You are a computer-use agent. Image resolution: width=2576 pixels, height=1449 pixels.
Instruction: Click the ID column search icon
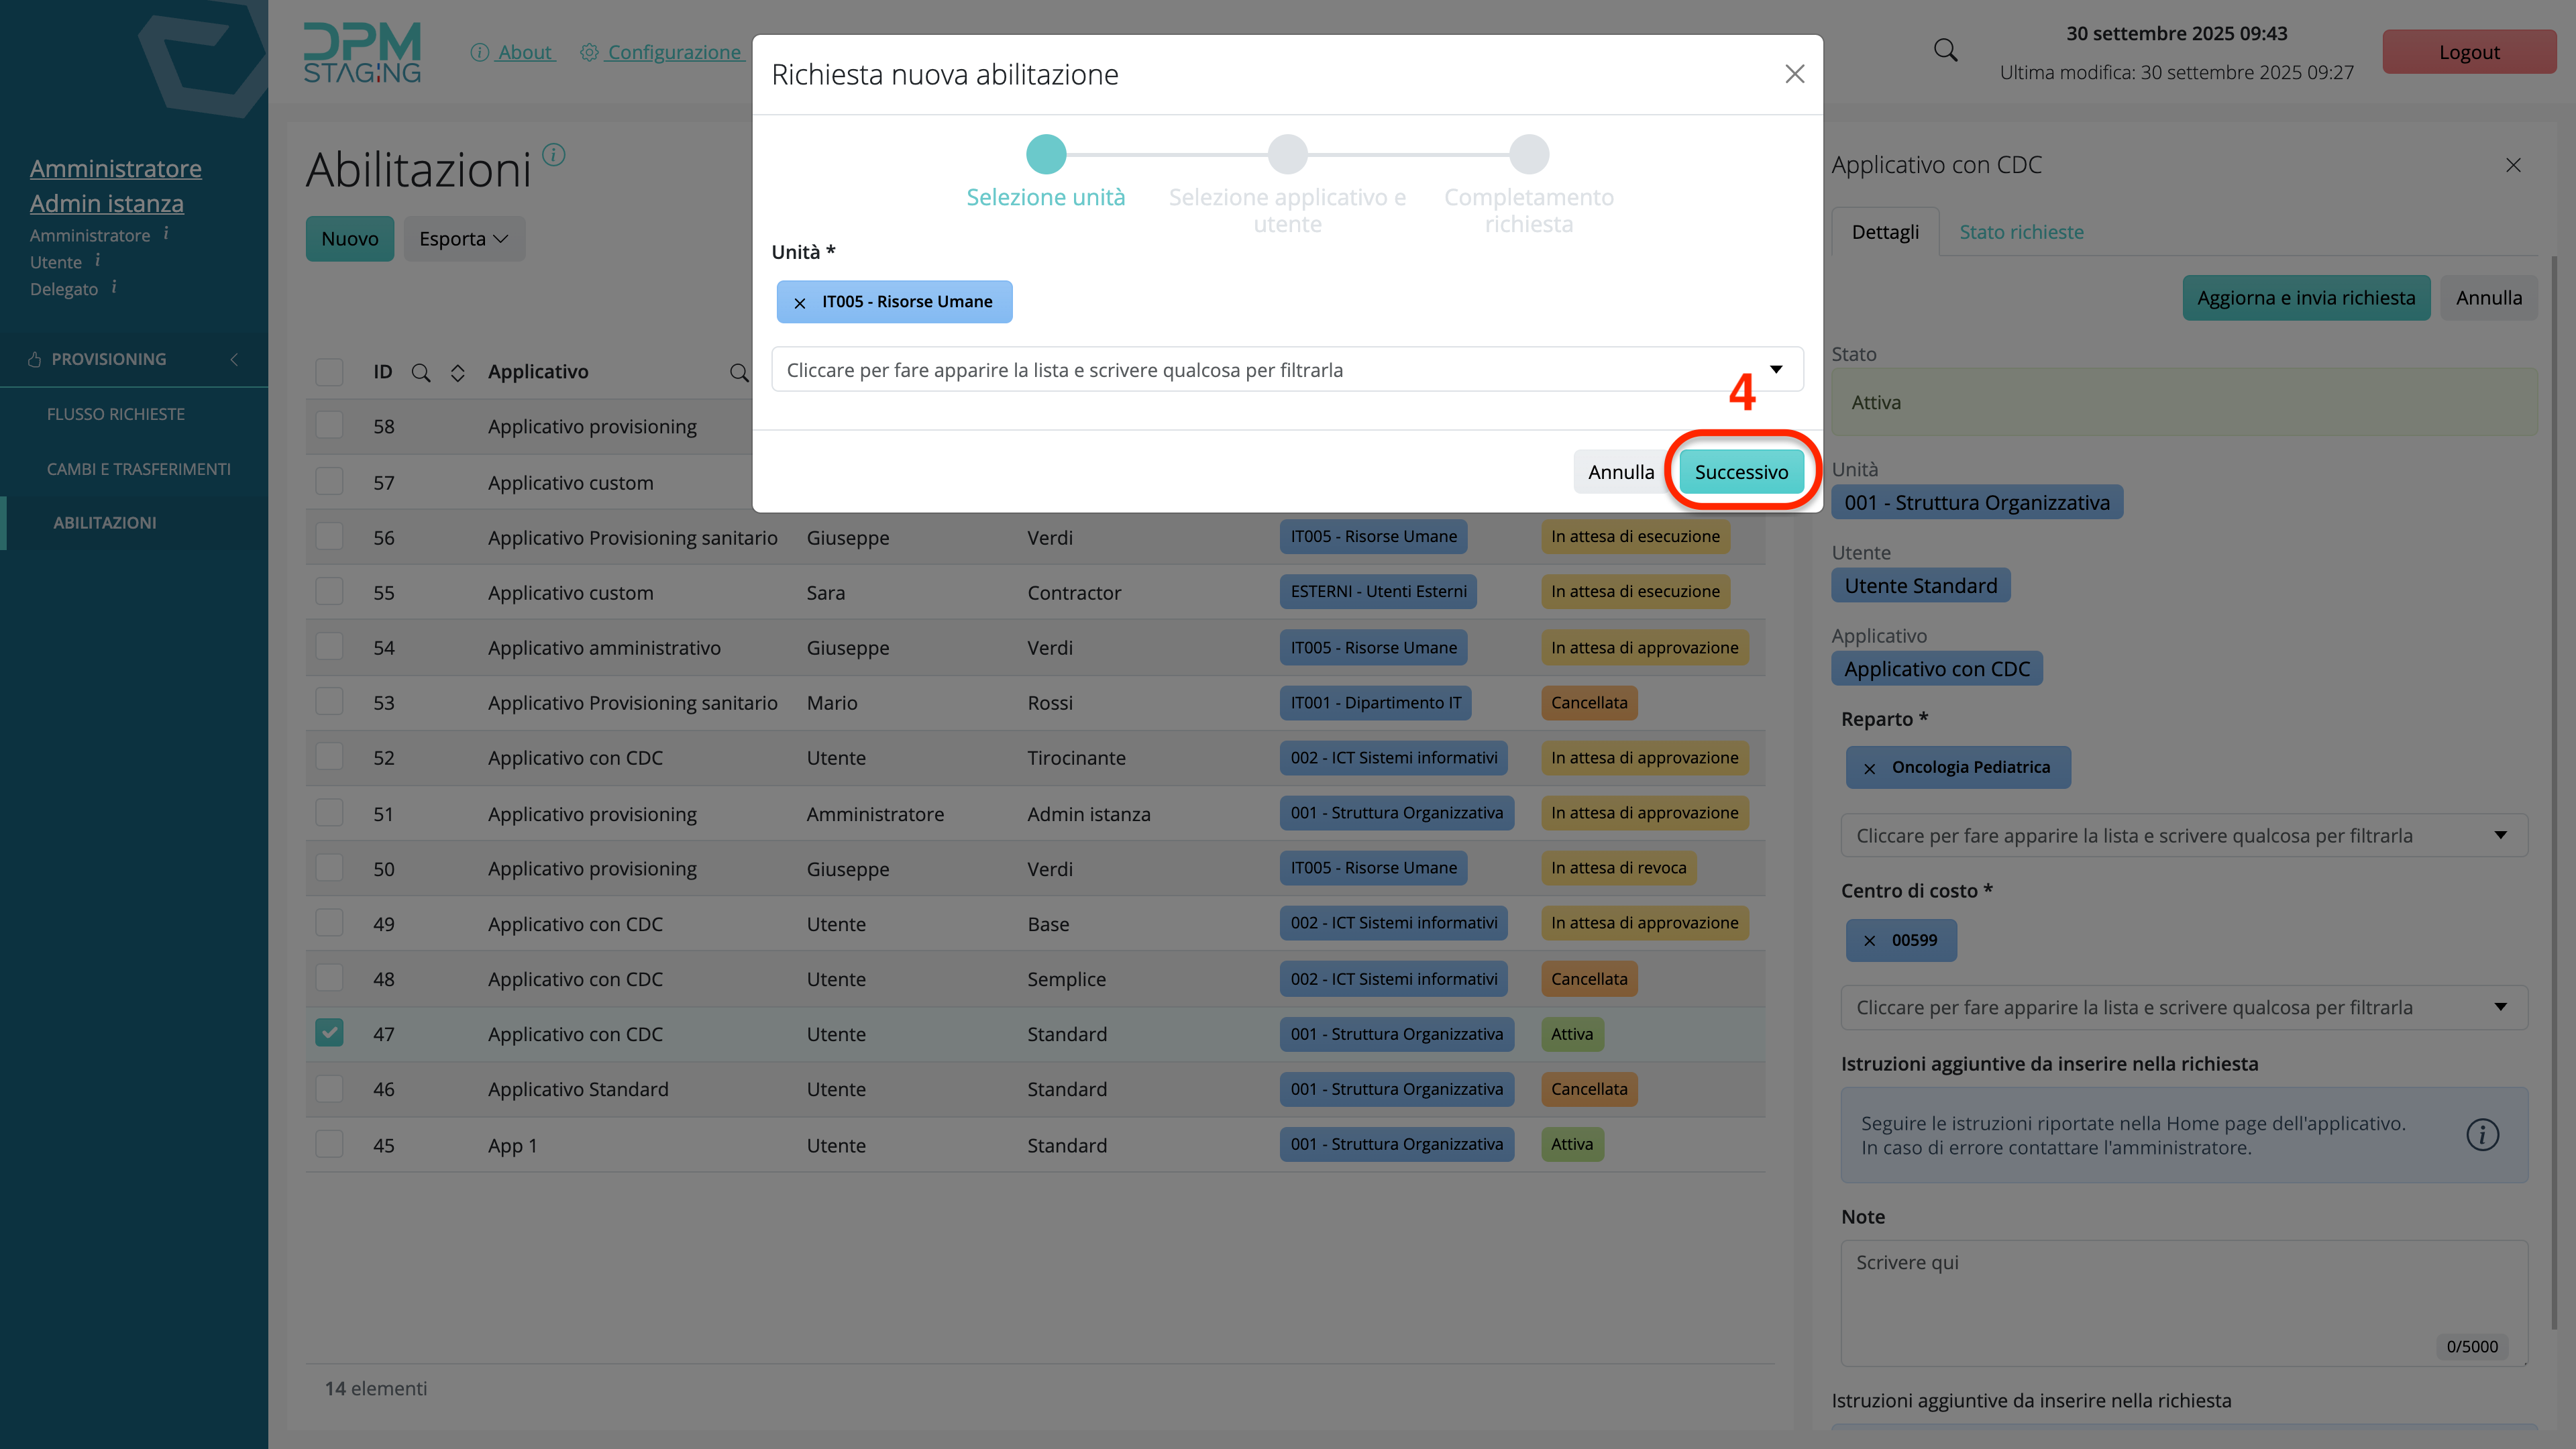click(421, 373)
